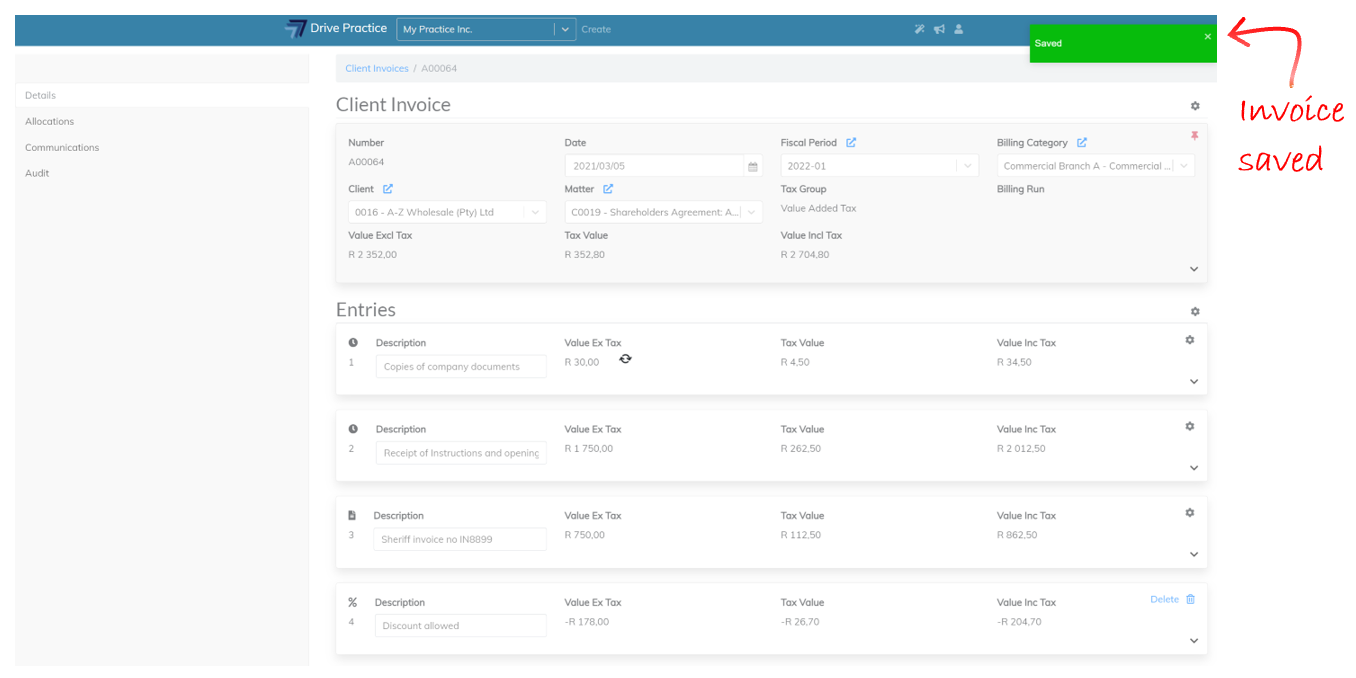Dismiss the green Saved notification

point(1207,37)
